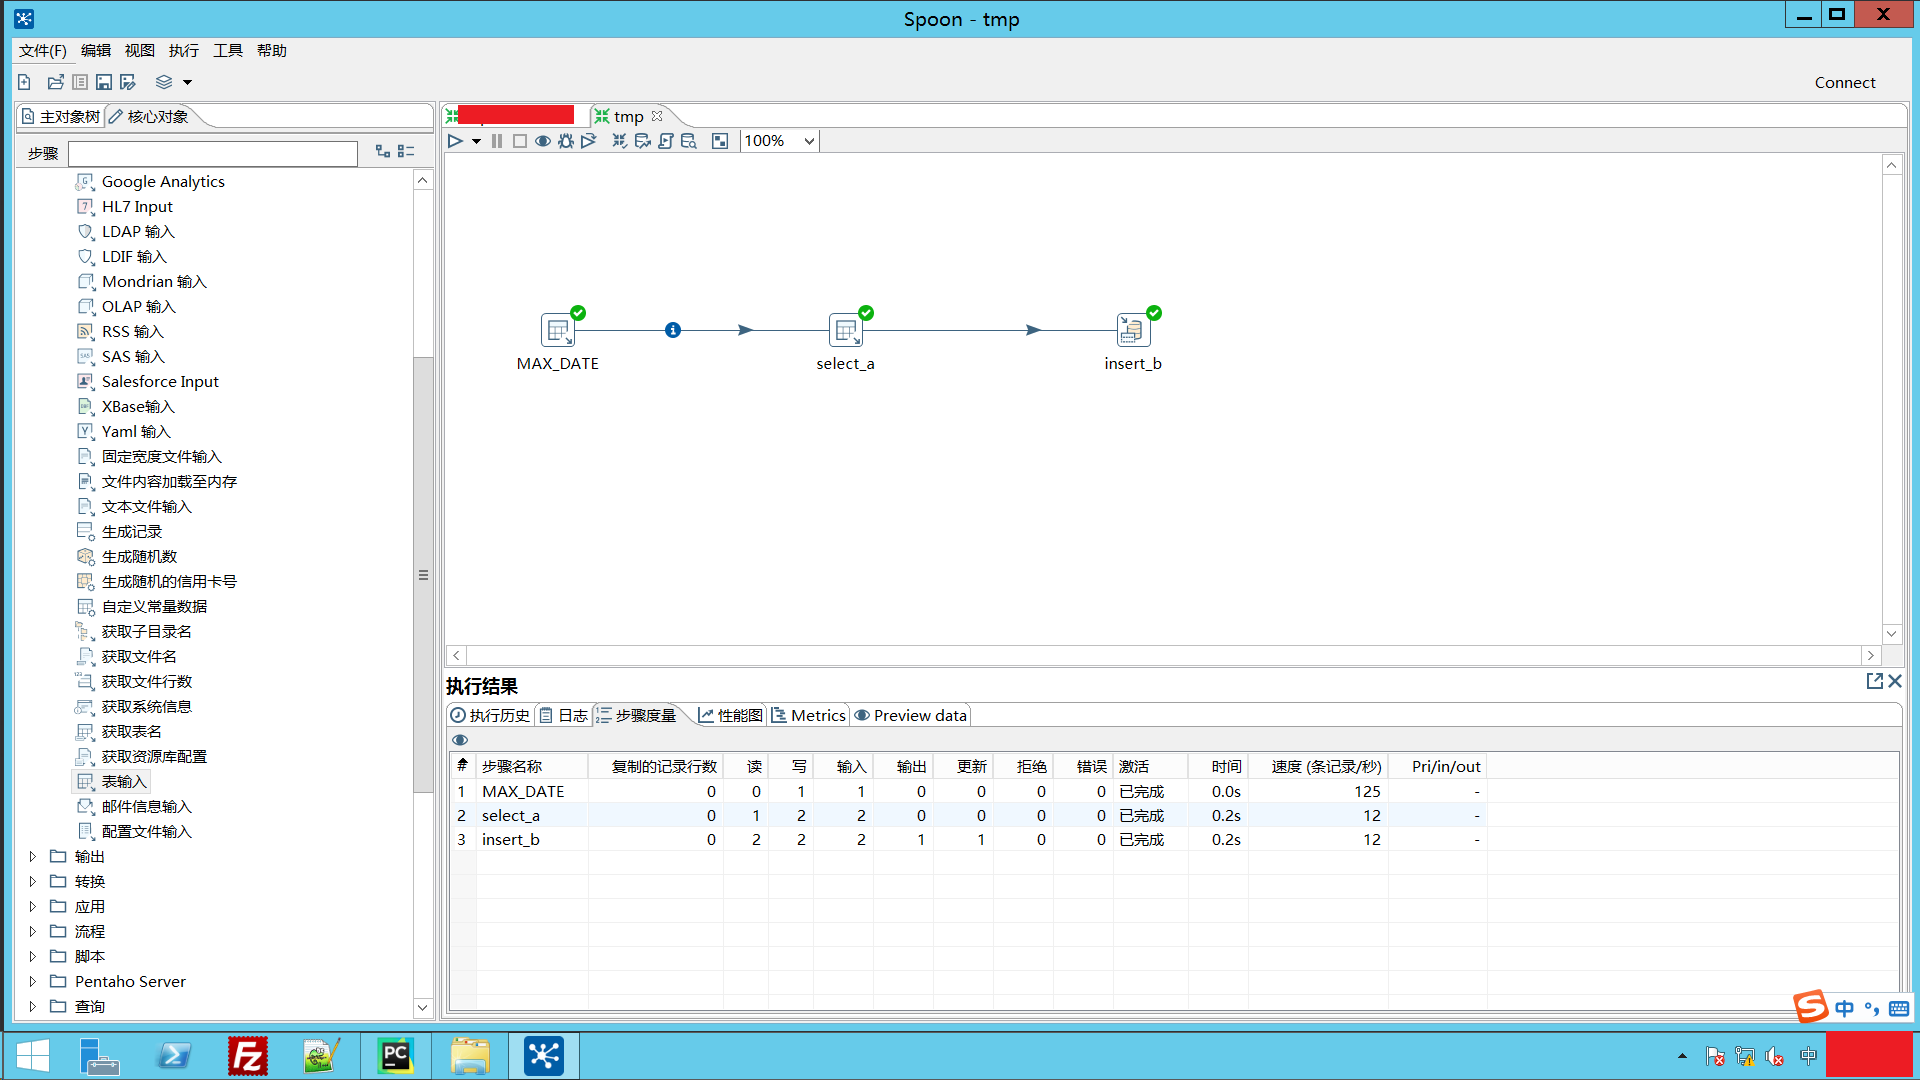Click the MAX_DATE step icon on canvas
Image resolution: width=1920 pixels, height=1080 pixels.
coord(557,330)
